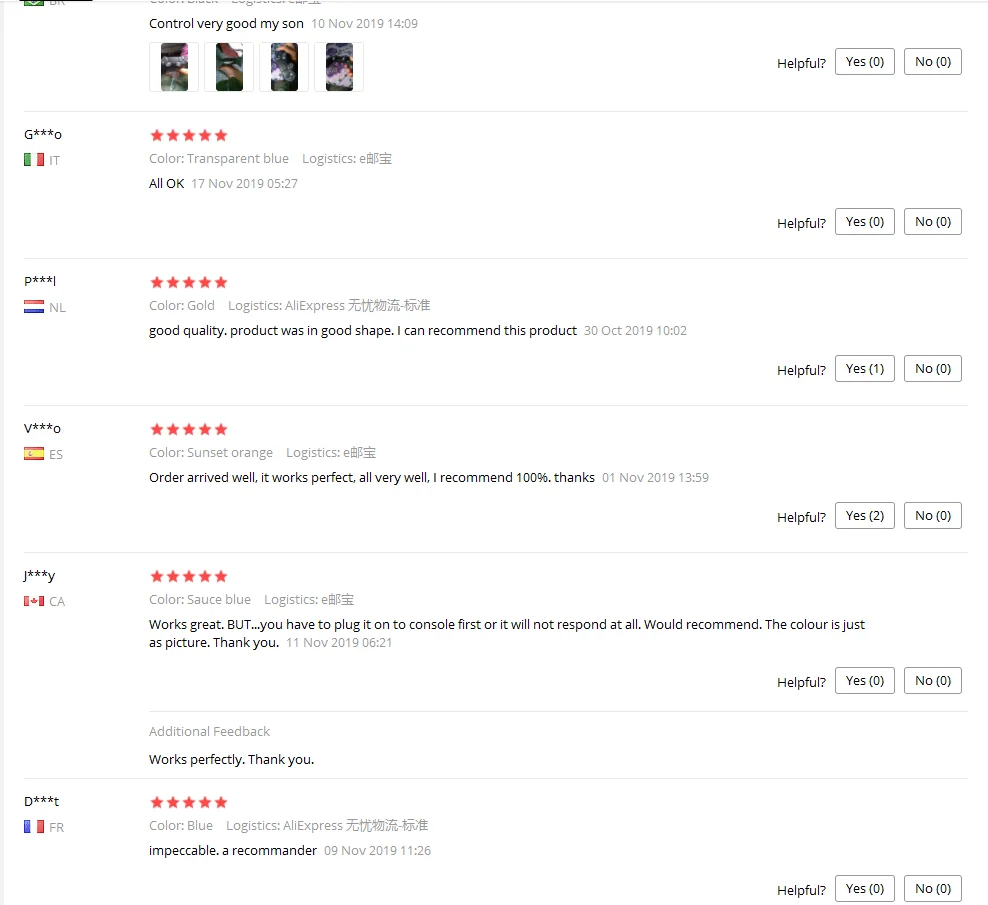Open the first review photo thumbnail
Image resolution: width=988 pixels, height=905 pixels.
[174, 67]
